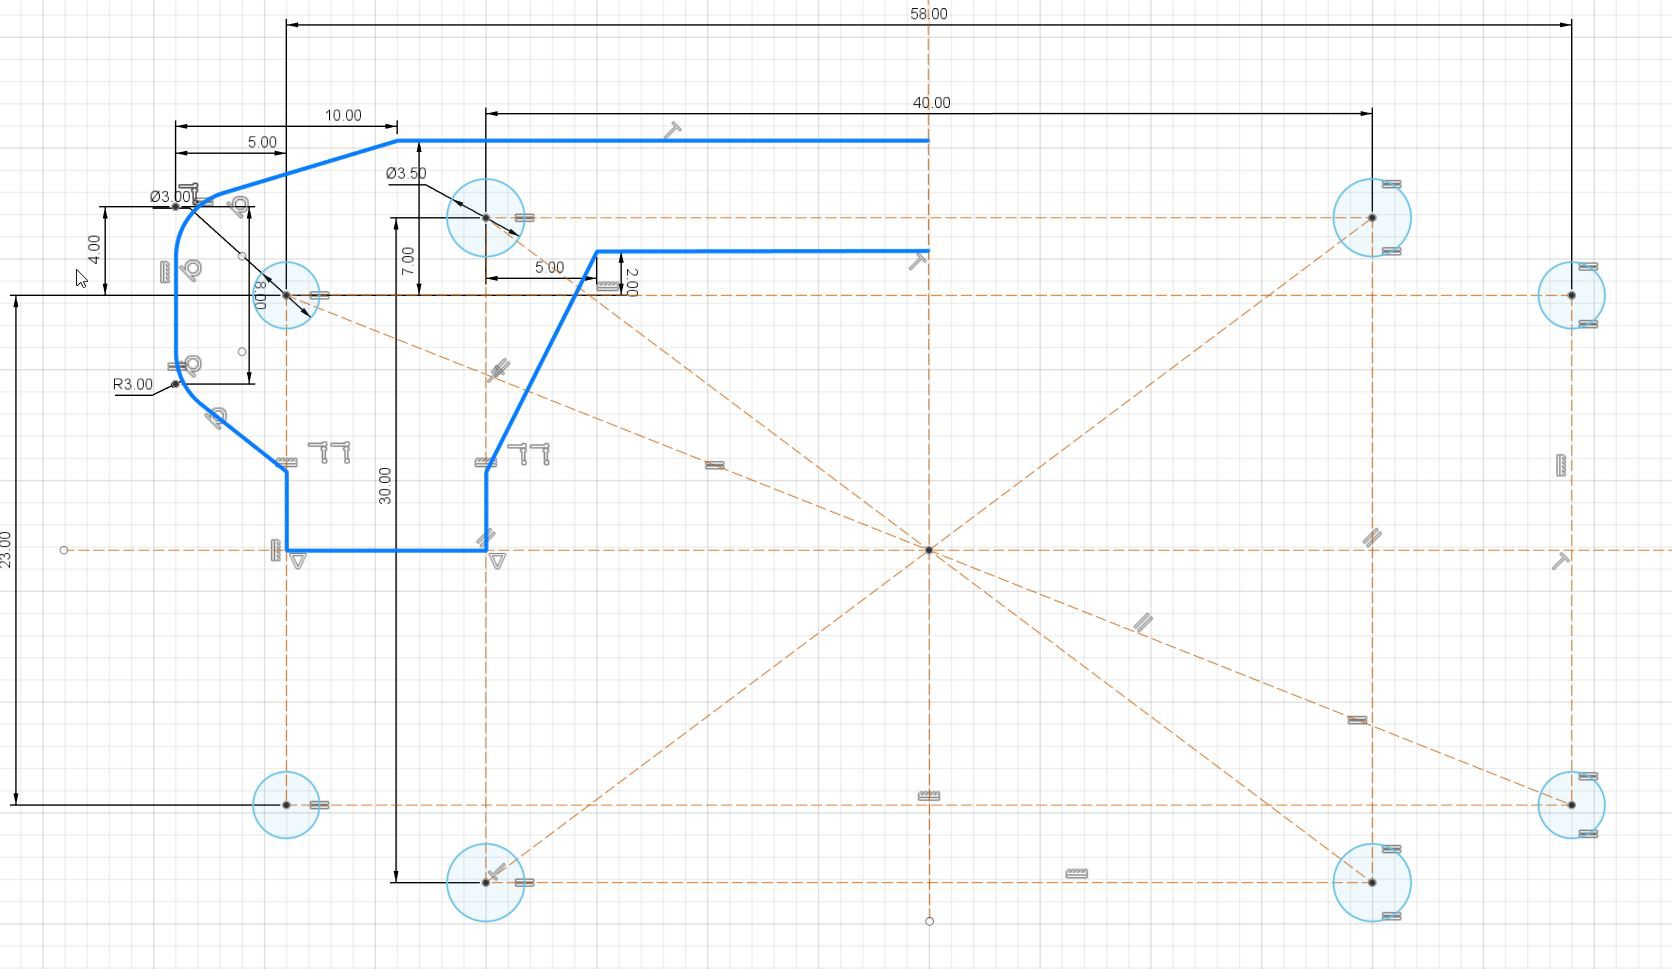Select the horizontal constraint glyph on vertical centerline
Image resolution: width=1672 pixels, height=969 pixels.
point(929,796)
